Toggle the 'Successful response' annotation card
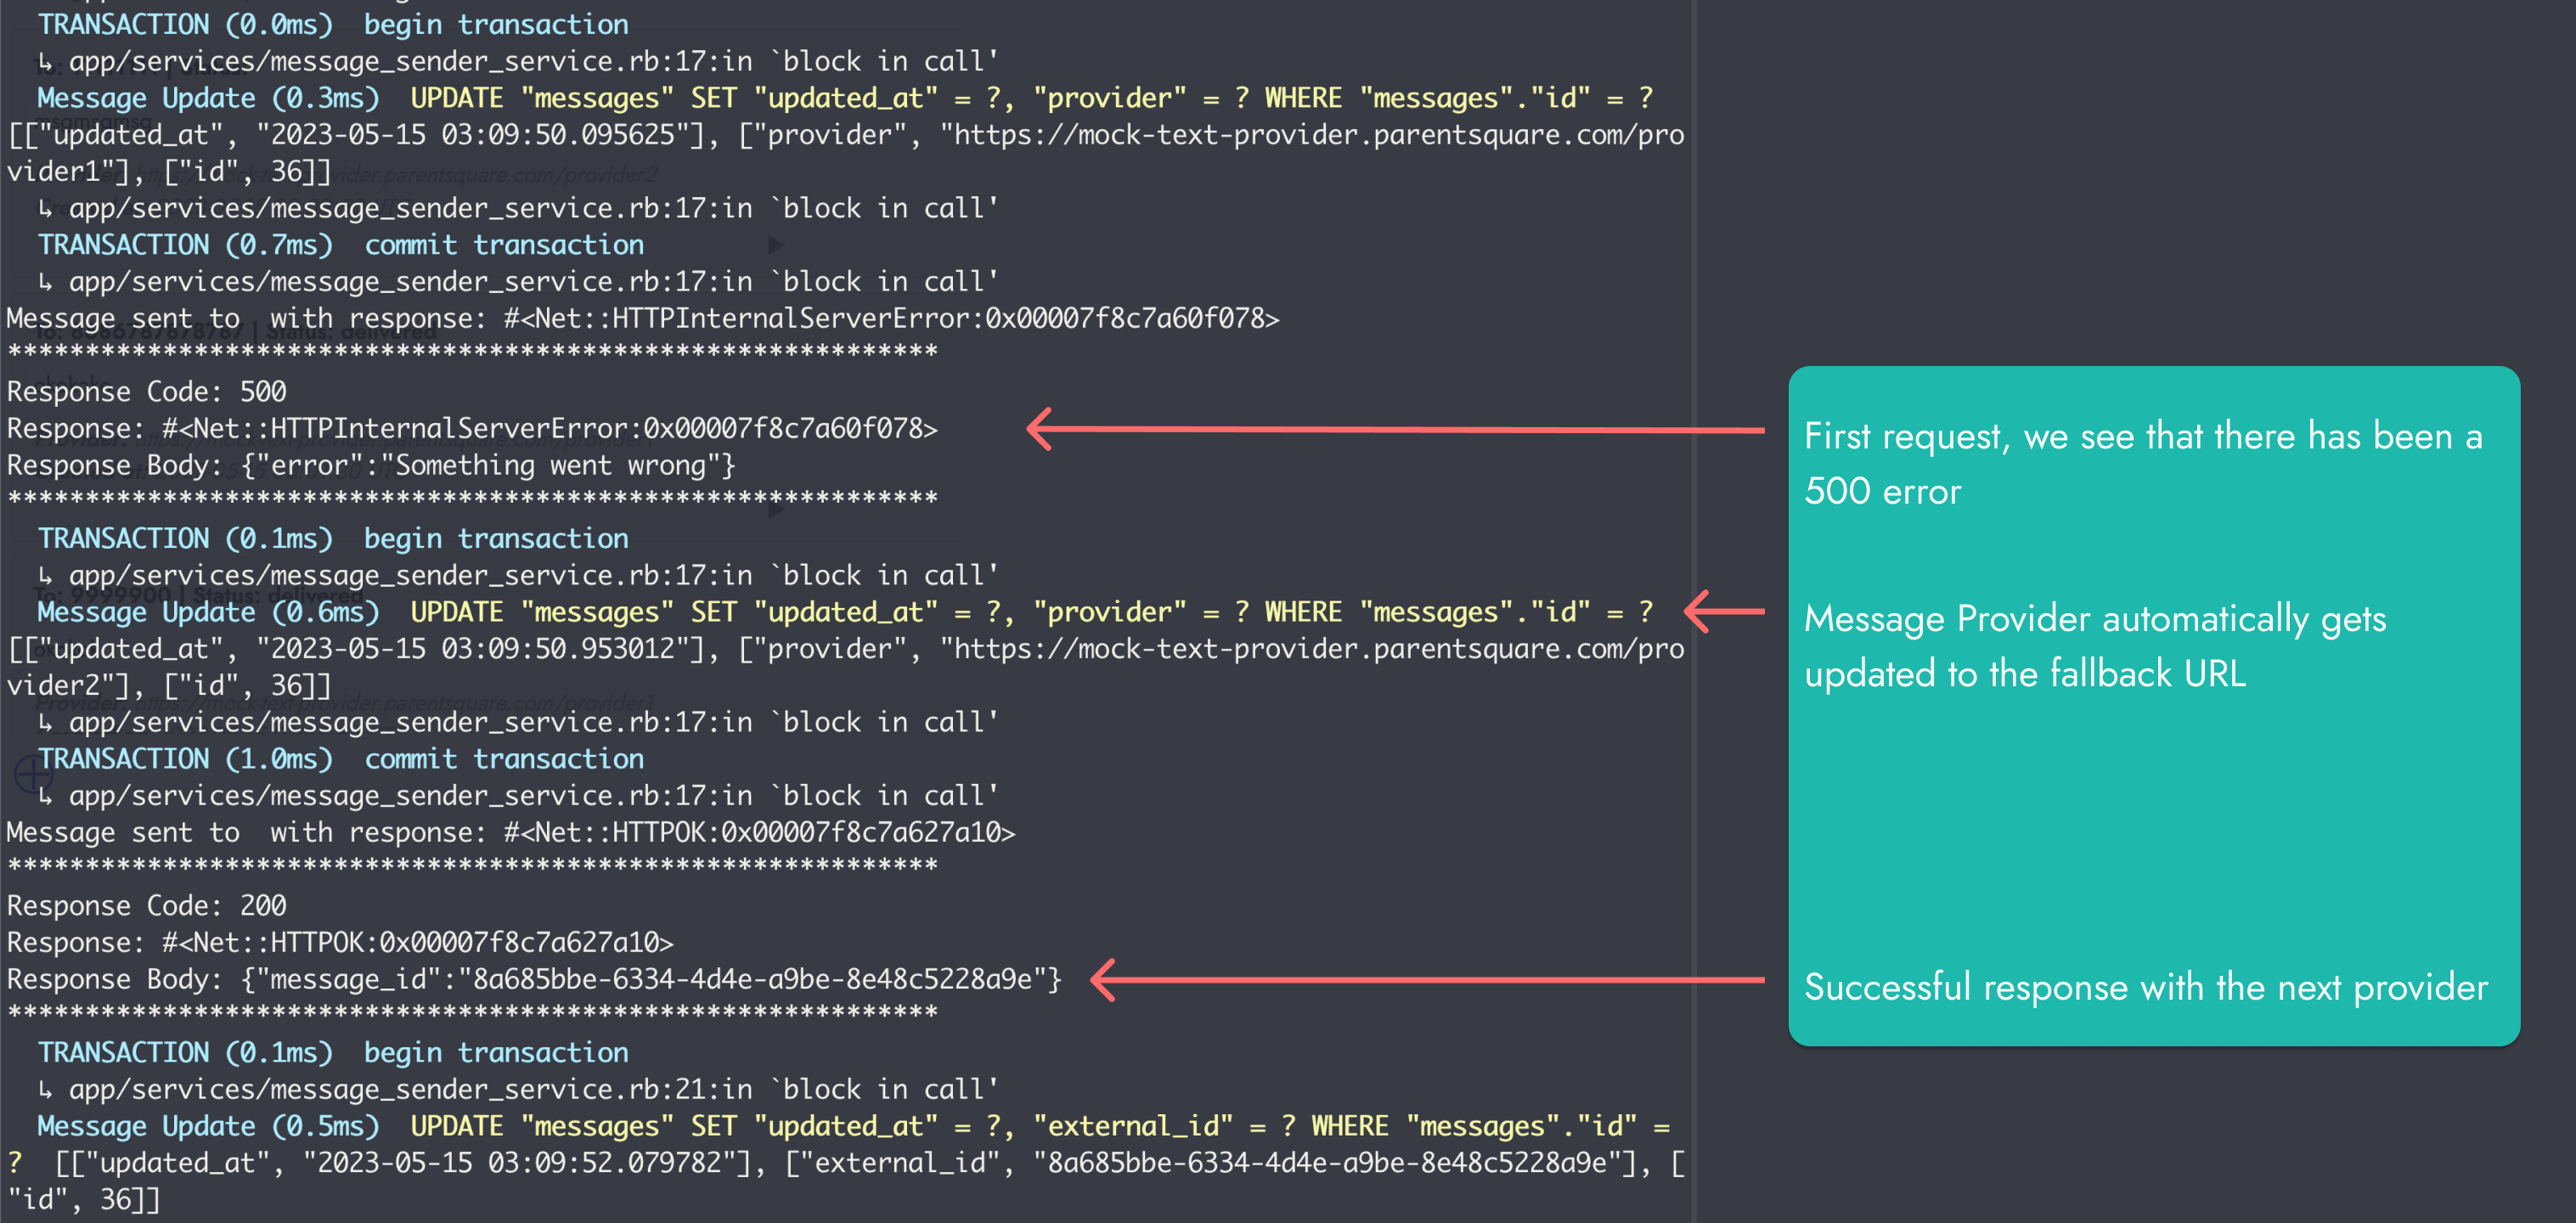 pos(2146,987)
